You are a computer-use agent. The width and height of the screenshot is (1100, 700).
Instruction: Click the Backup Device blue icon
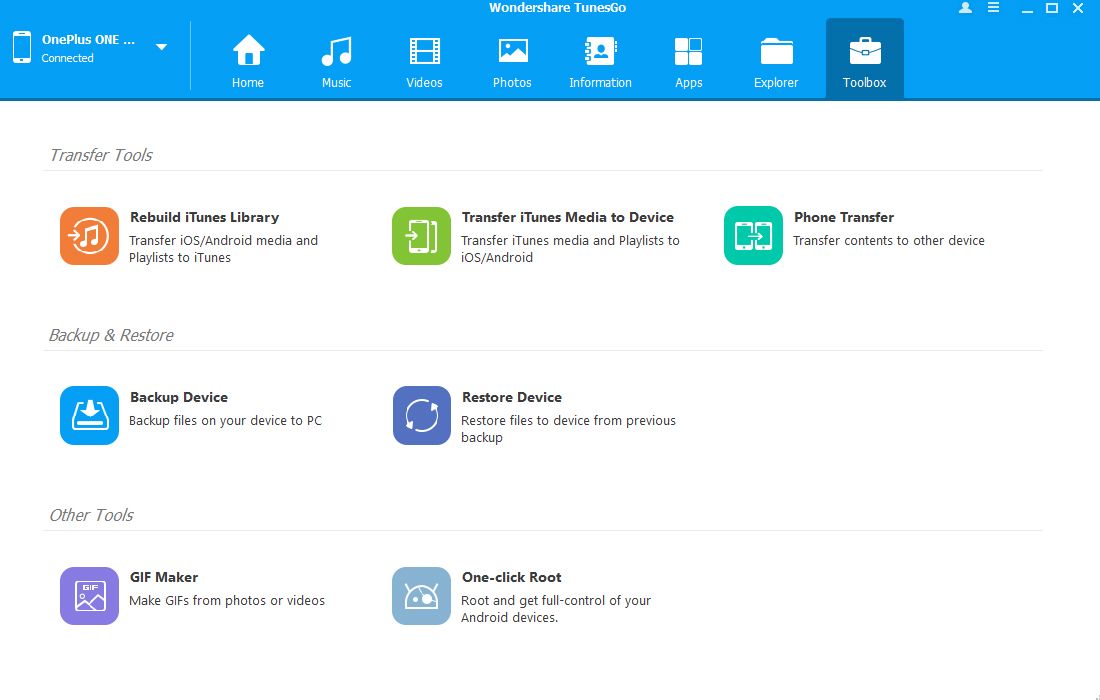89,416
